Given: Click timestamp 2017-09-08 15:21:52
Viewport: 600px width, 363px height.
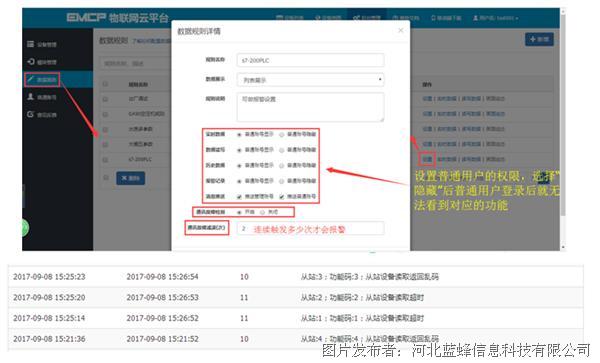Looking at the screenshot, I should click(163, 339).
